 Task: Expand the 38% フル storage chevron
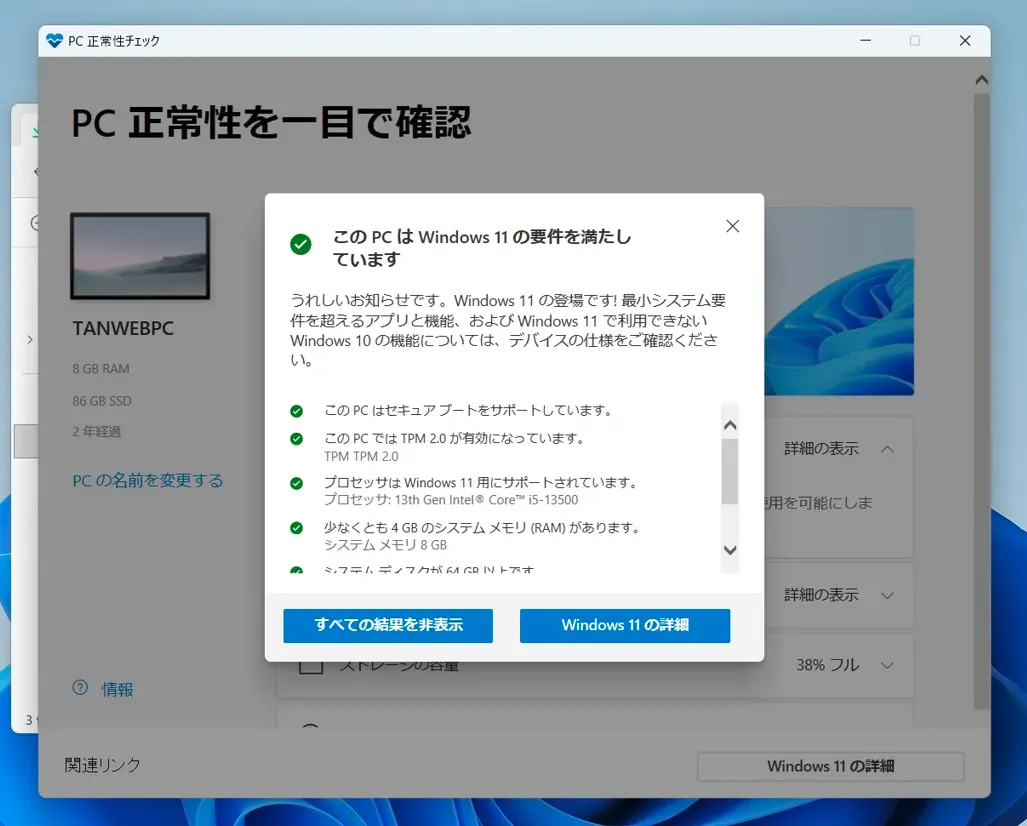[887, 665]
